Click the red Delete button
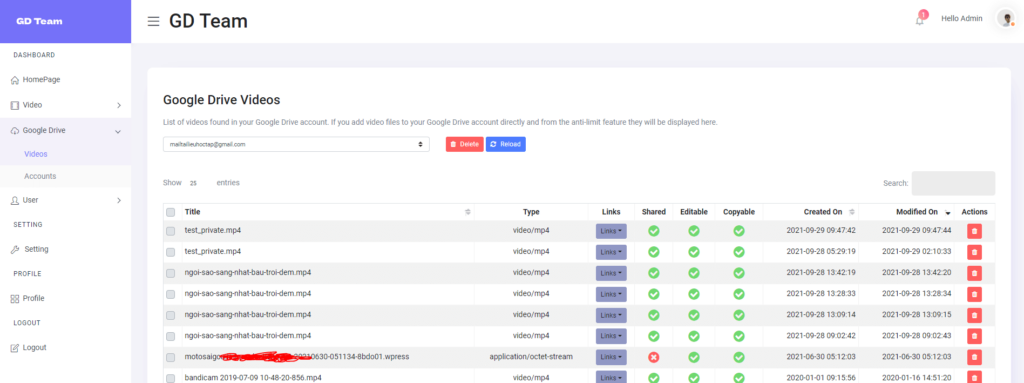1024x383 pixels. tap(464, 144)
